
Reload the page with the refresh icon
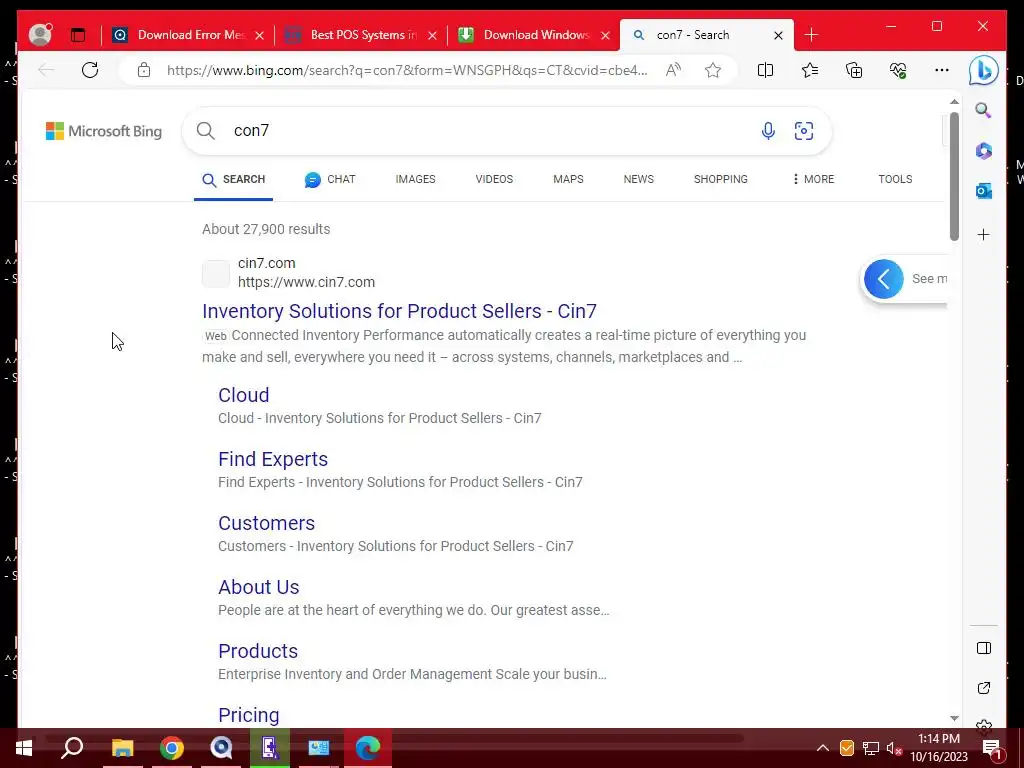[x=90, y=70]
